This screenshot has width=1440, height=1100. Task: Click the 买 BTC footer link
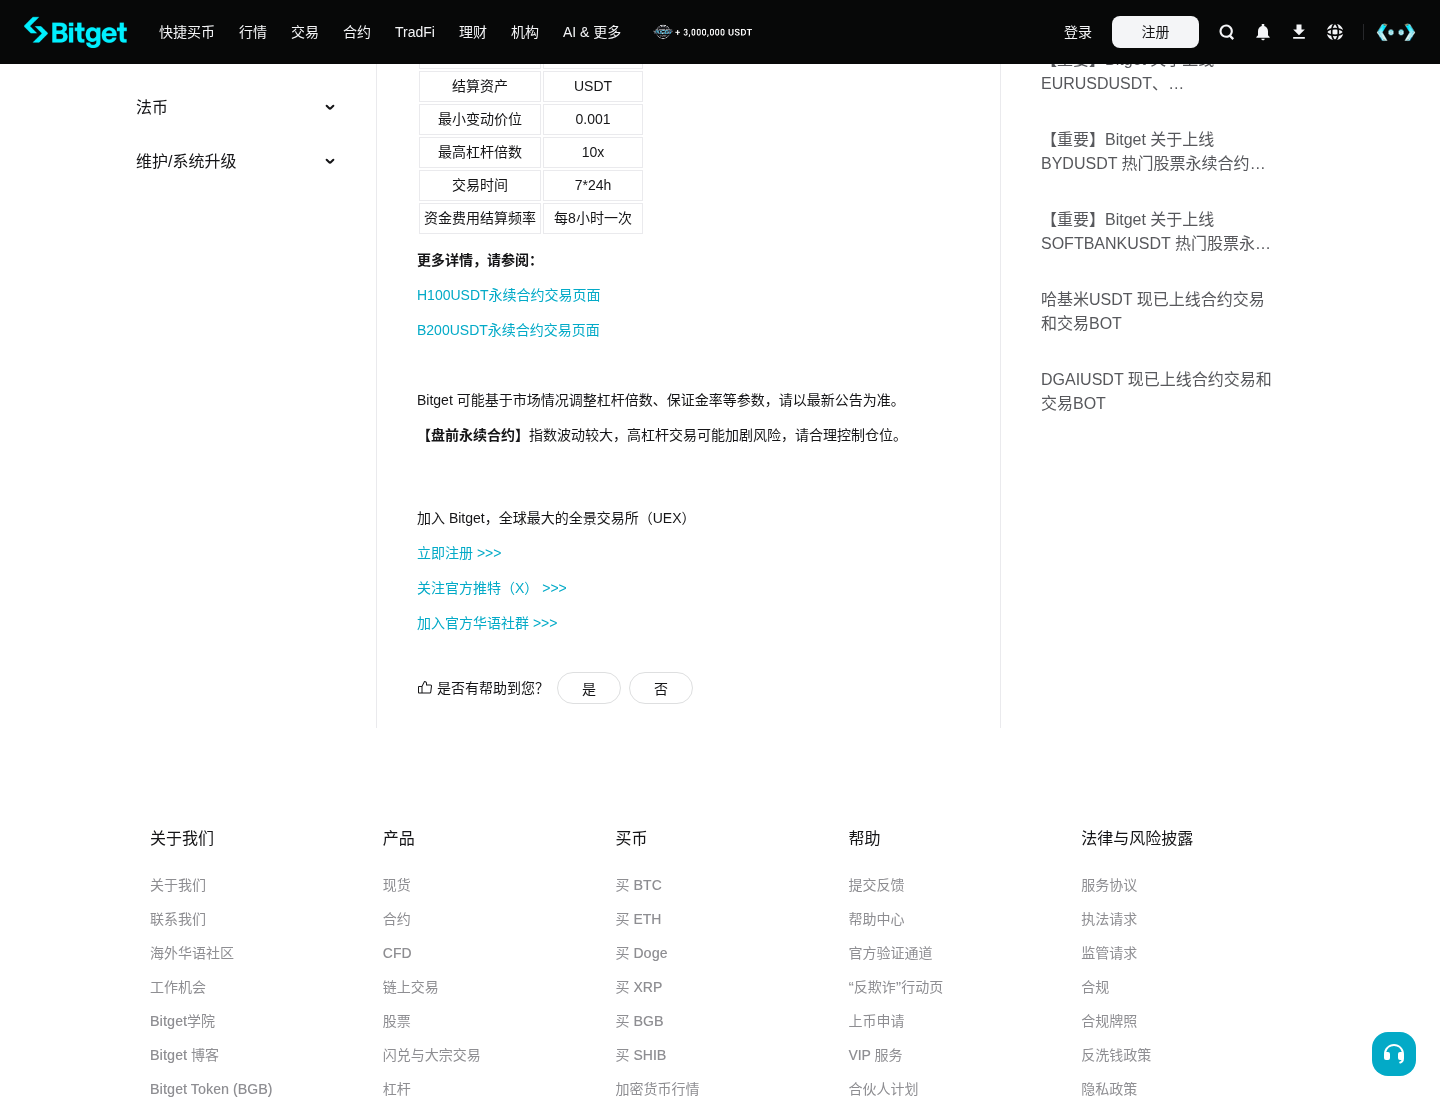(x=639, y=885)
